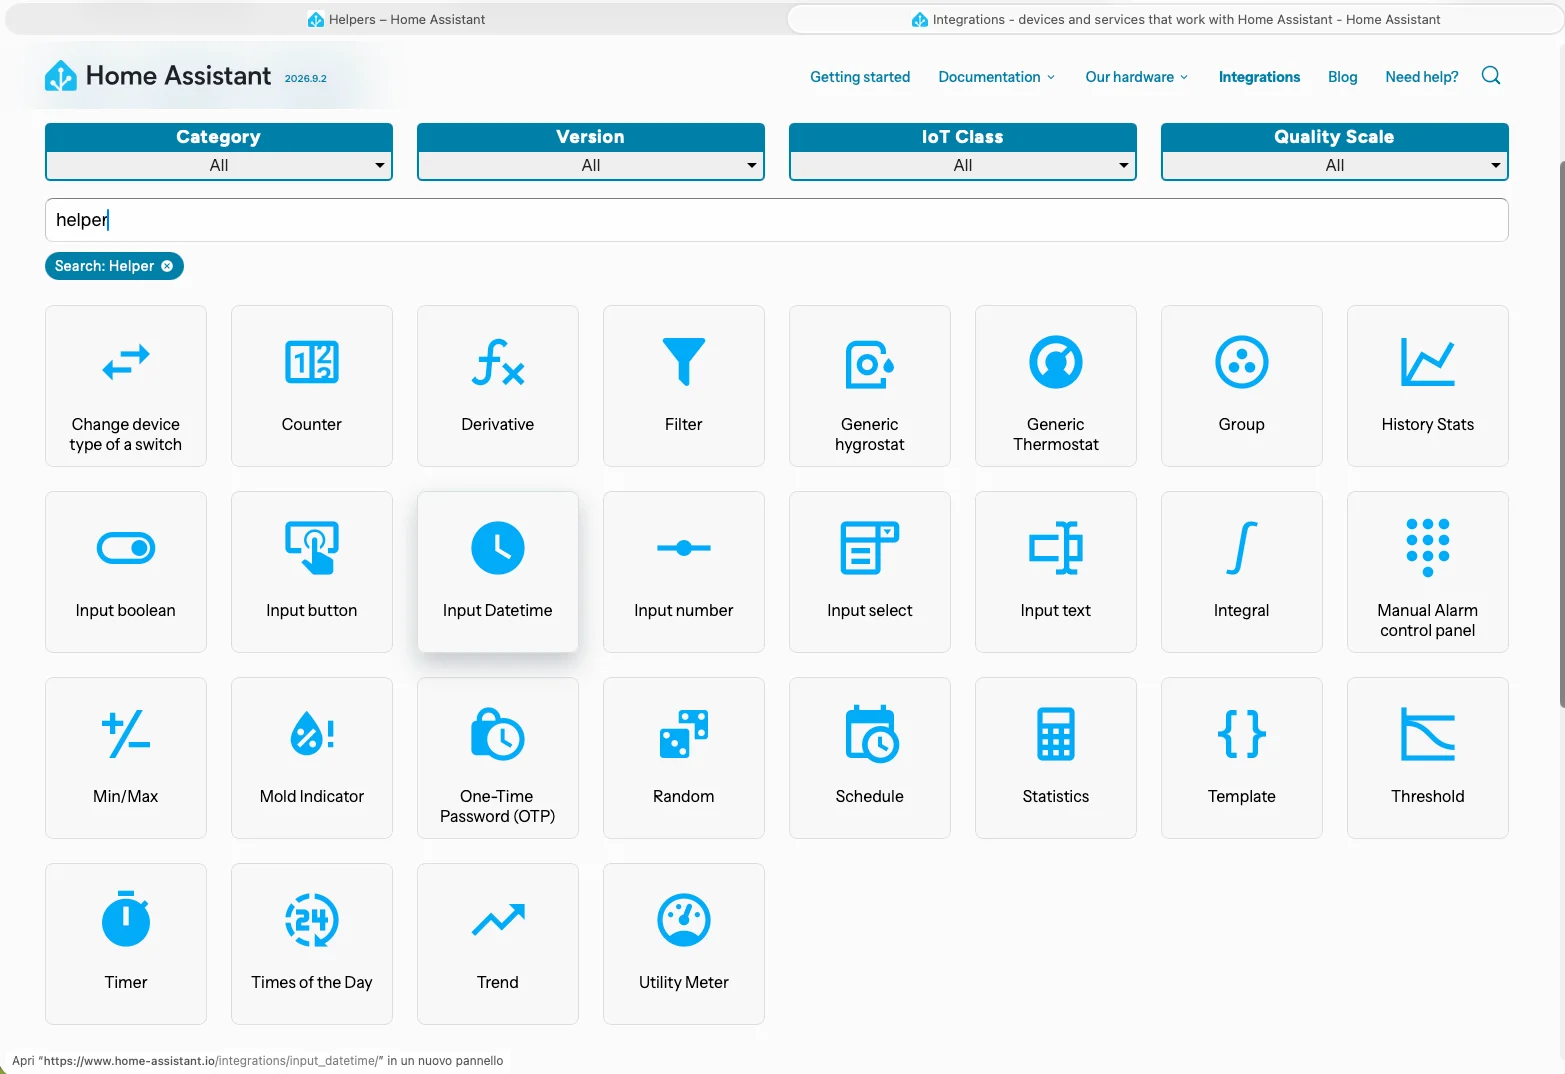1565x1074 pixels.
Task: Click the Template card label
Action: [x=1242, y=796]
